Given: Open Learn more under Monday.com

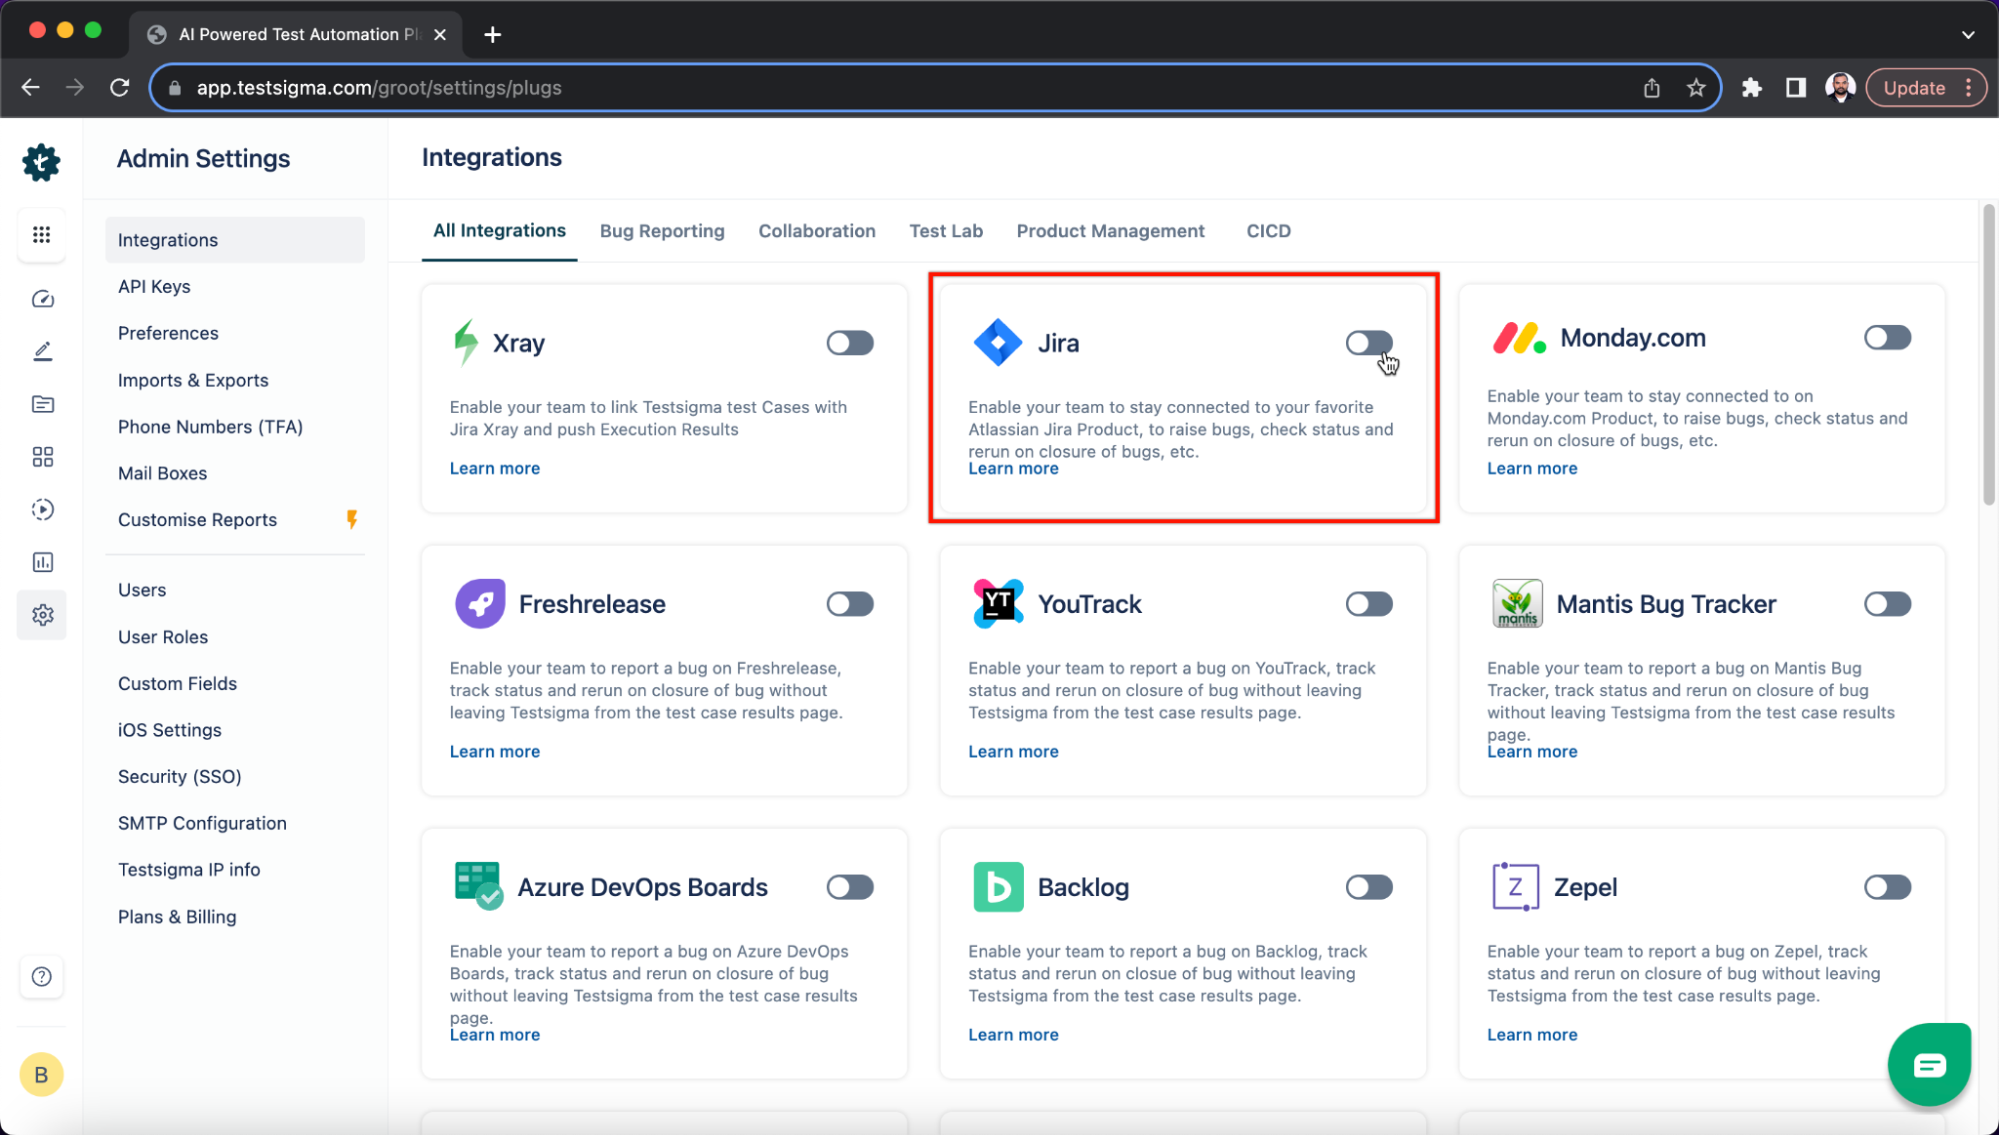Looking at the screenshot, I should point(1531,468).
